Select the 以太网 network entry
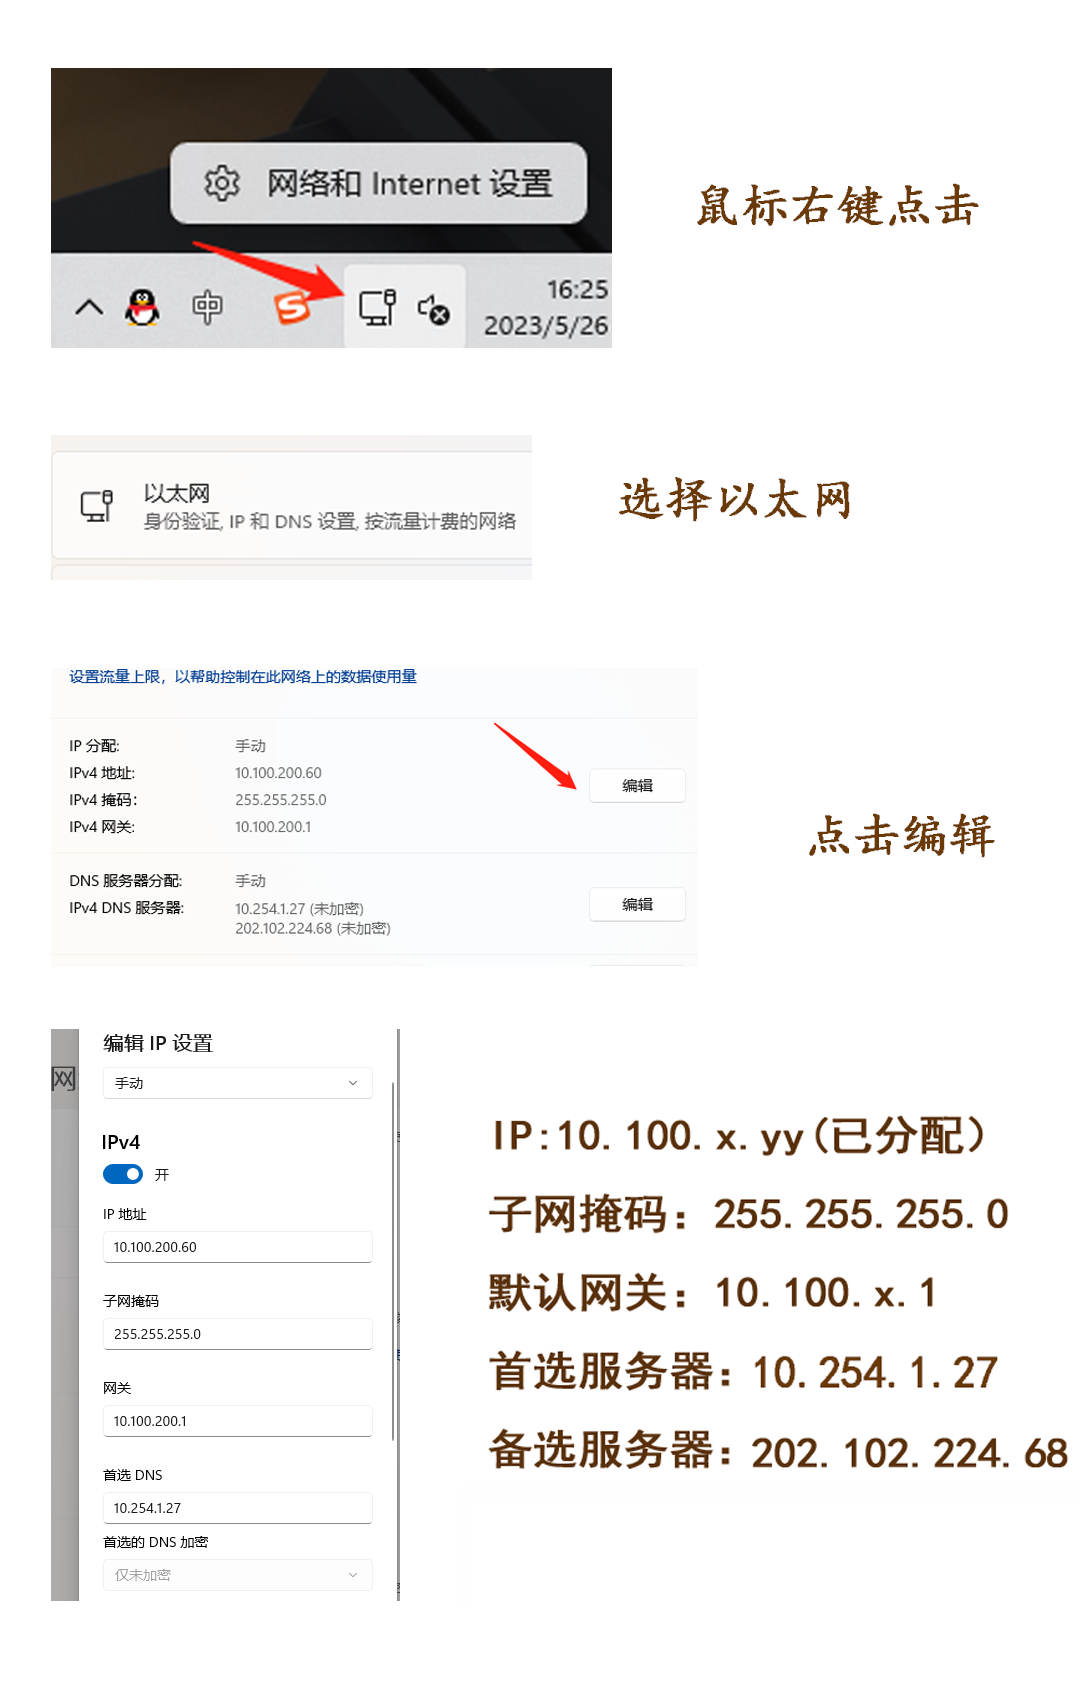The width and height of the screenshot is (1080, 1692). (292, 506)
